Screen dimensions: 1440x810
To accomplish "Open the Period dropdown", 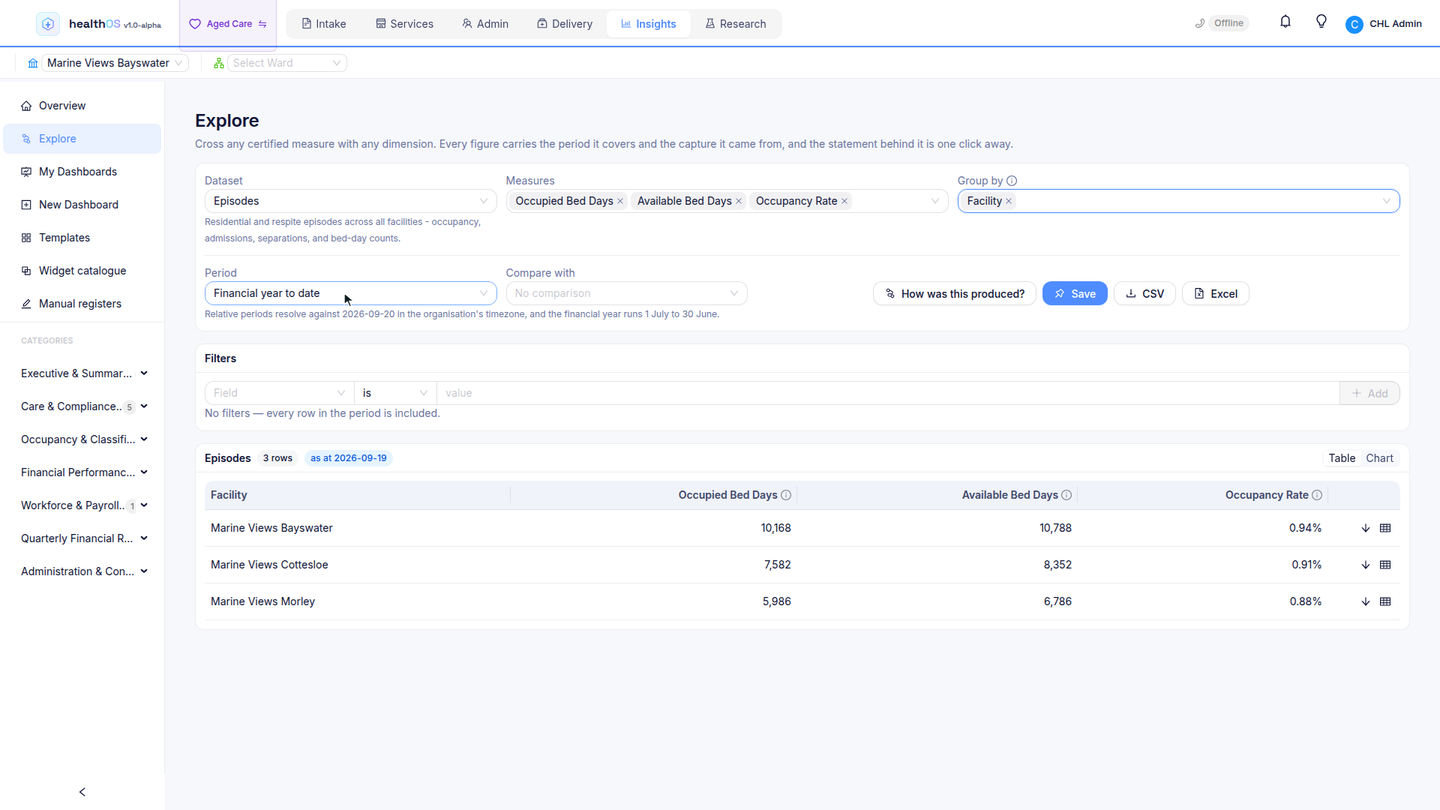I will click(350, 293).
